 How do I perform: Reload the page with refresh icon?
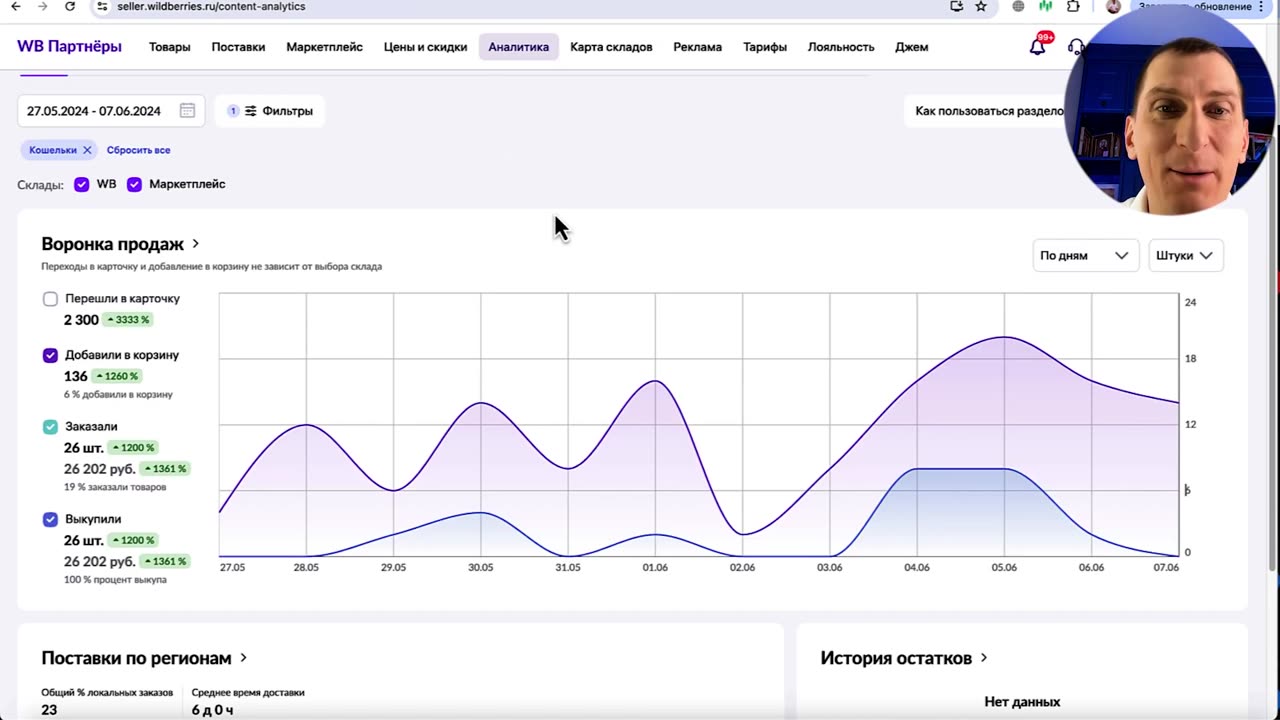tap(69, 6)
